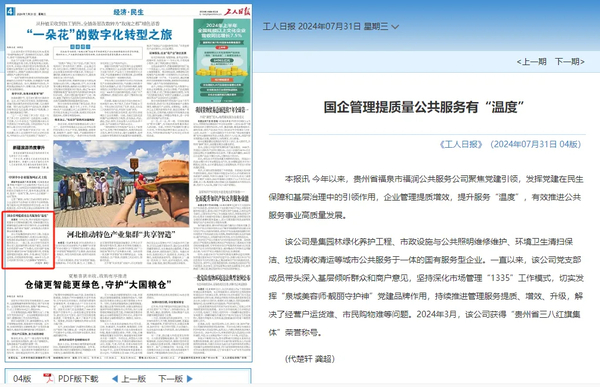Click the 《工人日报》 source link

click(461, 144)
